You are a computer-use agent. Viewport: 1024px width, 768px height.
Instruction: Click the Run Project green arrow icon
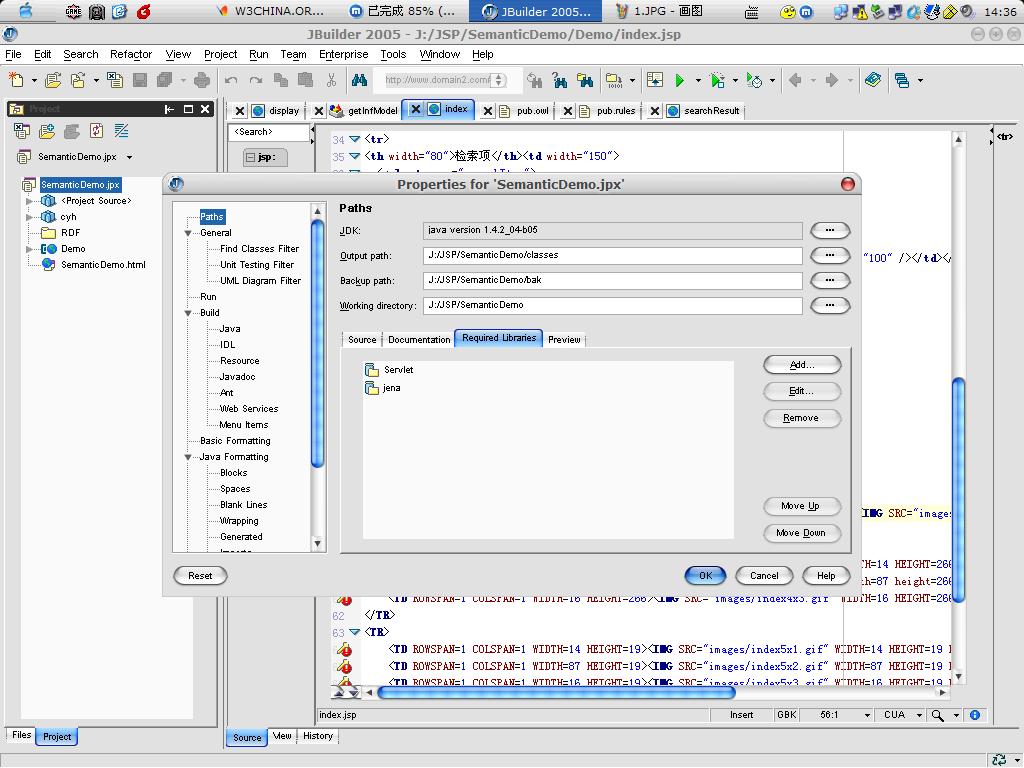[680, 80]
